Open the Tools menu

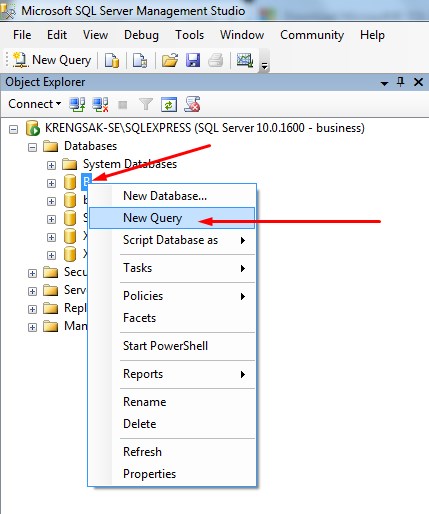190,35
